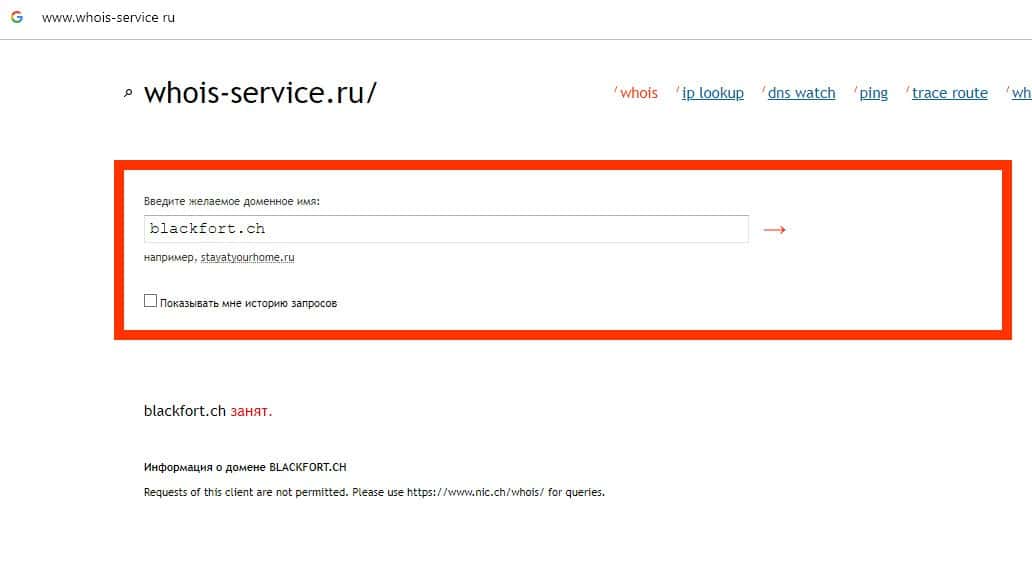The height and width of the screenshot is (577, 1032).
Task: Switch to the dns watch page
Action: tap(801, 93)
